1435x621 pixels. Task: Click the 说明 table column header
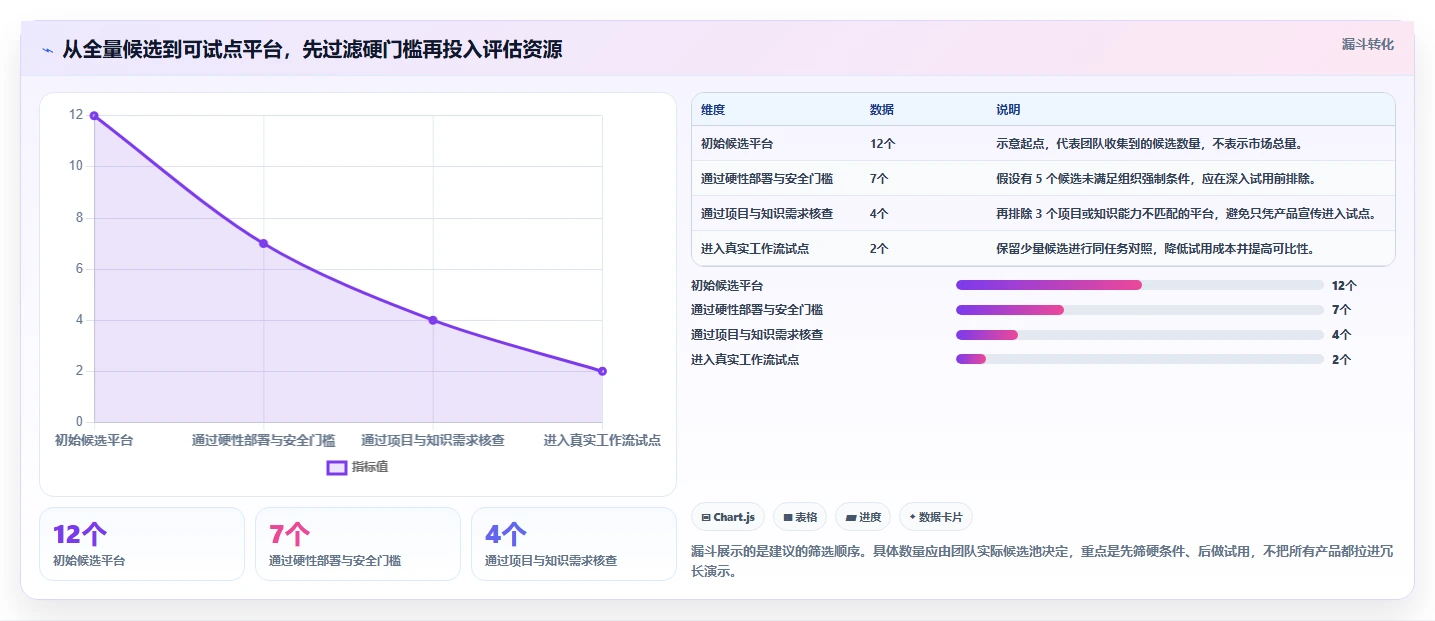click(1008, 109)
